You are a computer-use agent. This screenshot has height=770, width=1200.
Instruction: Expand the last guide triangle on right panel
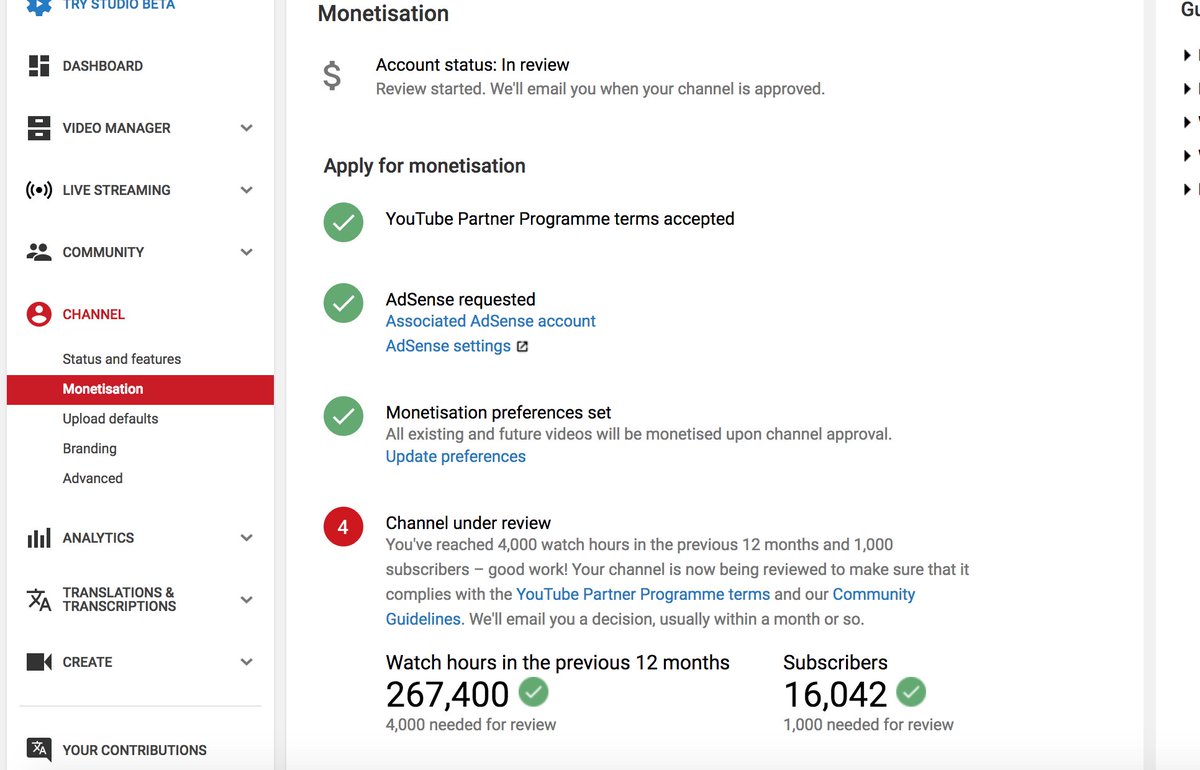pos(1187,189)
